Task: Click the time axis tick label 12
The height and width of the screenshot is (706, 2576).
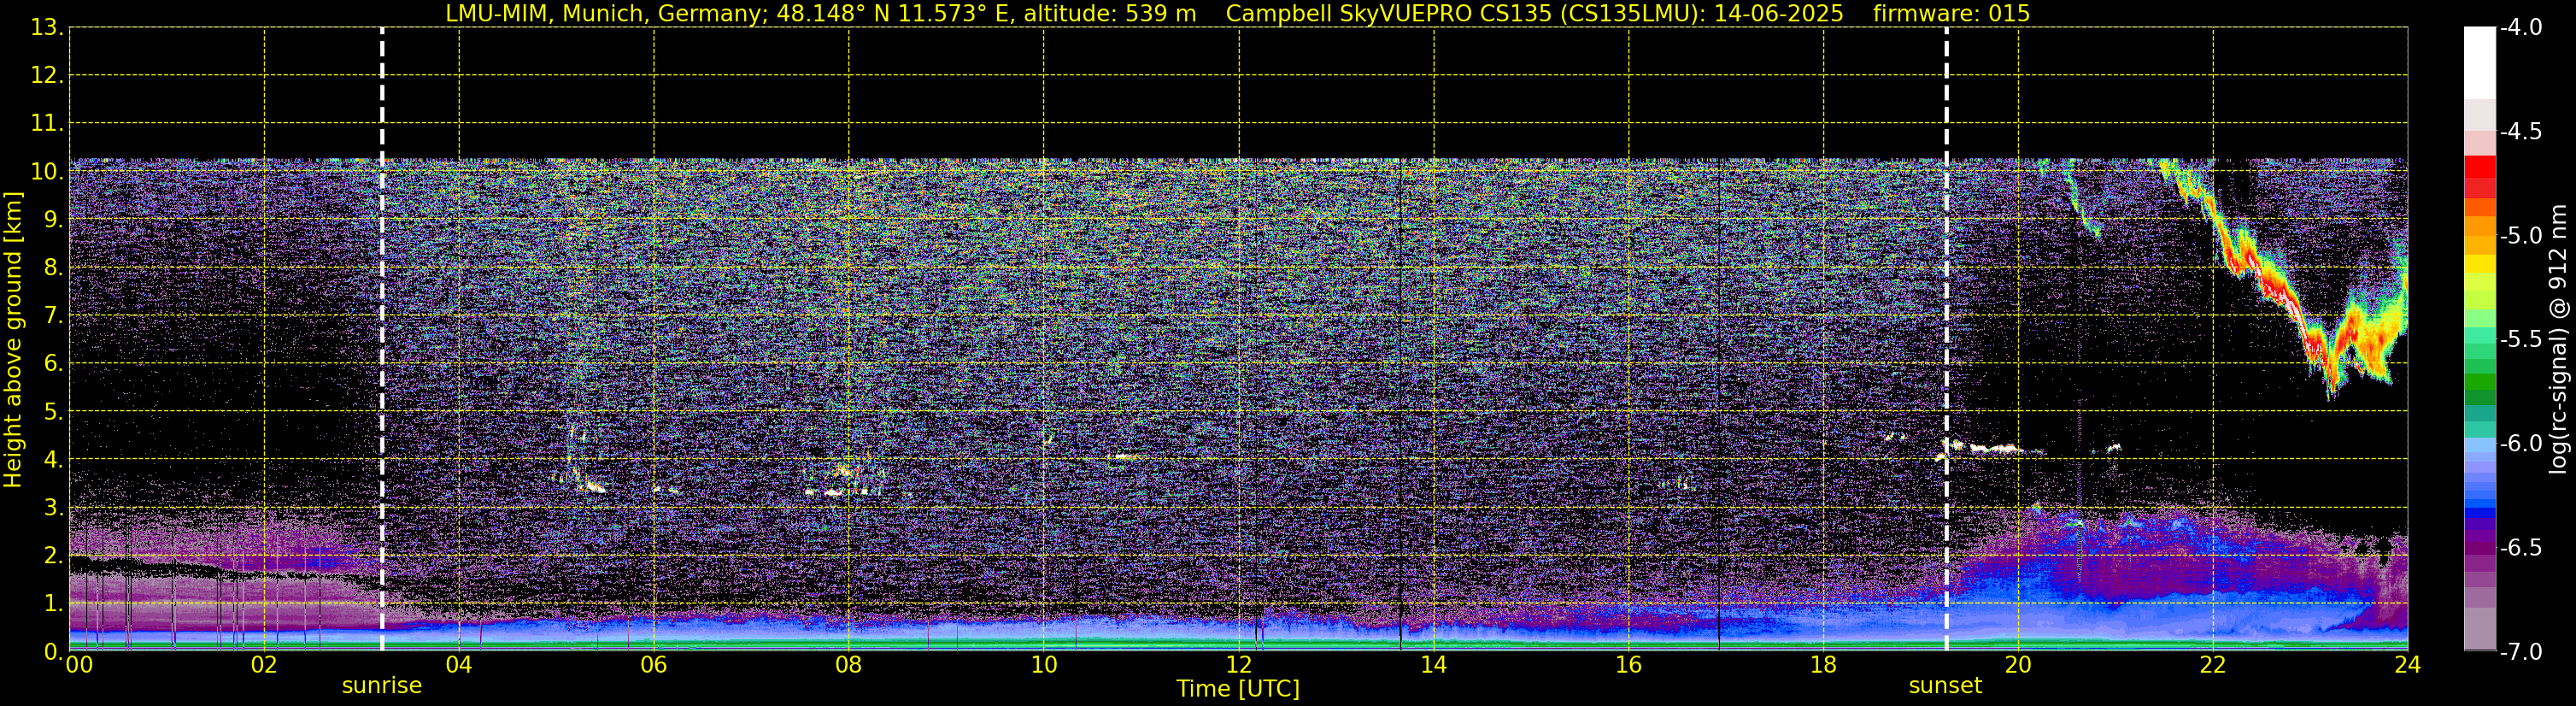Action: coord(1238,665)
